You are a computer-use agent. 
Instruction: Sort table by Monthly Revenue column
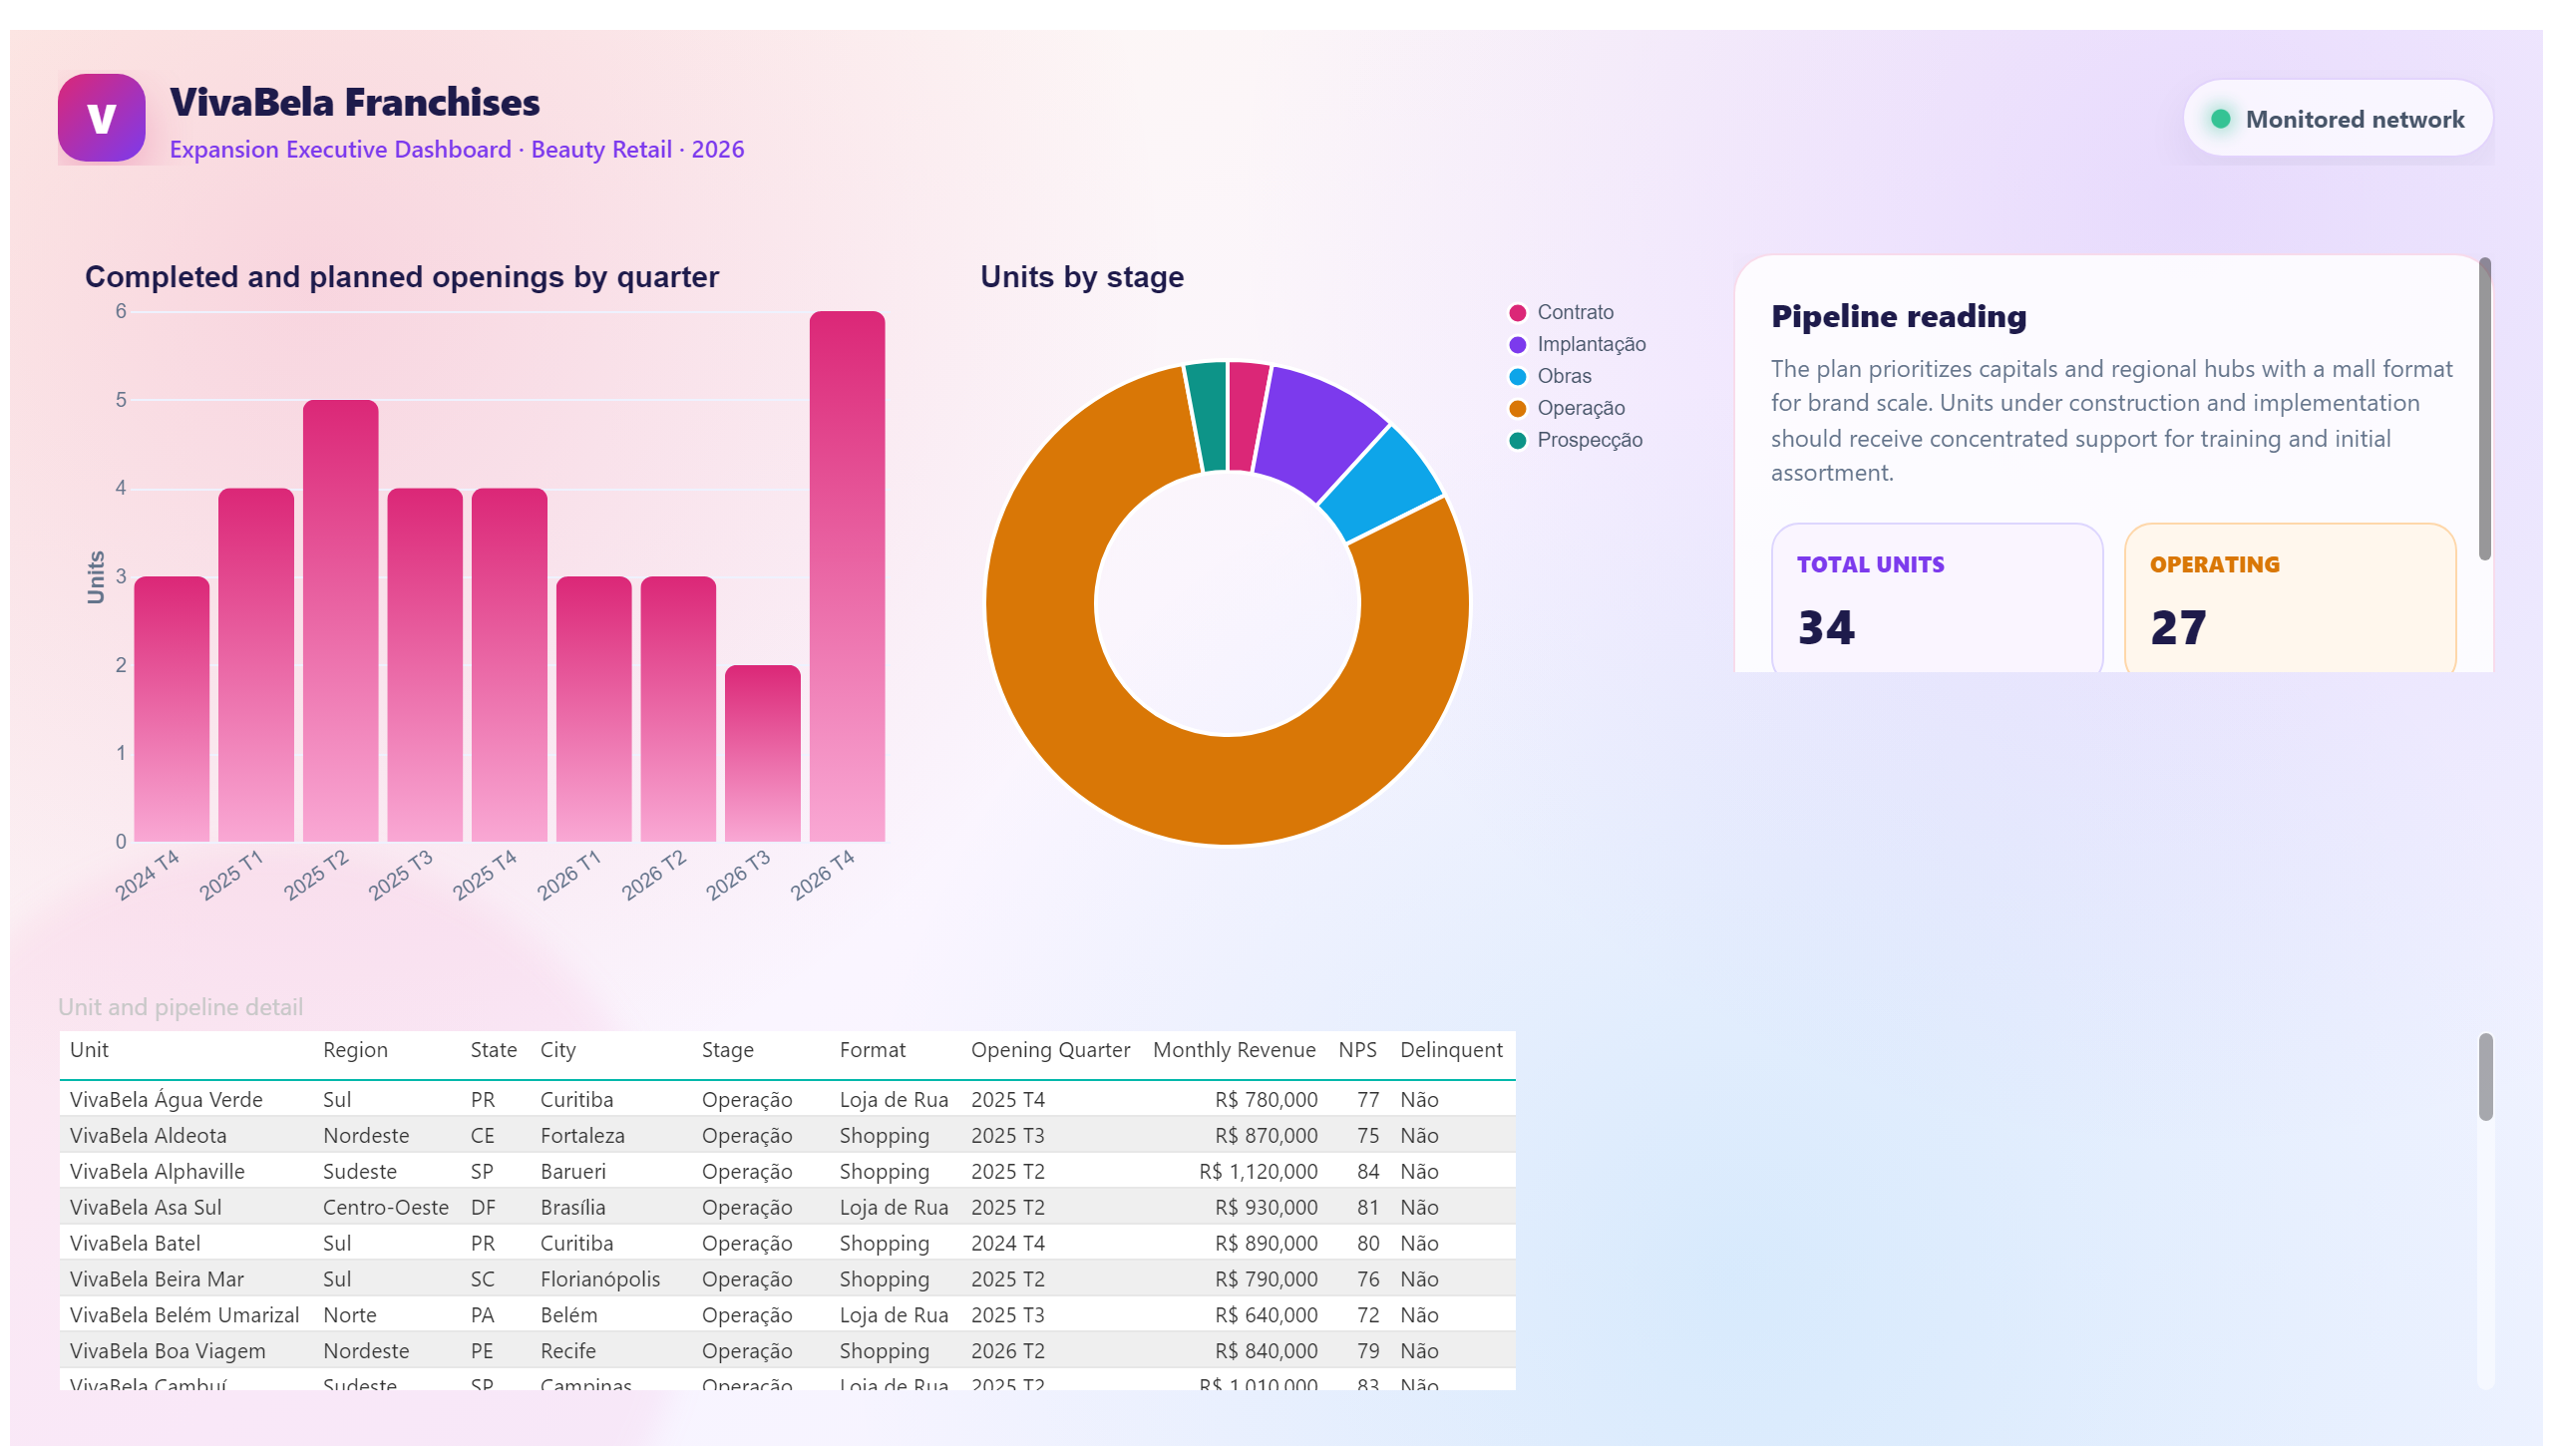[1233, 1050]
